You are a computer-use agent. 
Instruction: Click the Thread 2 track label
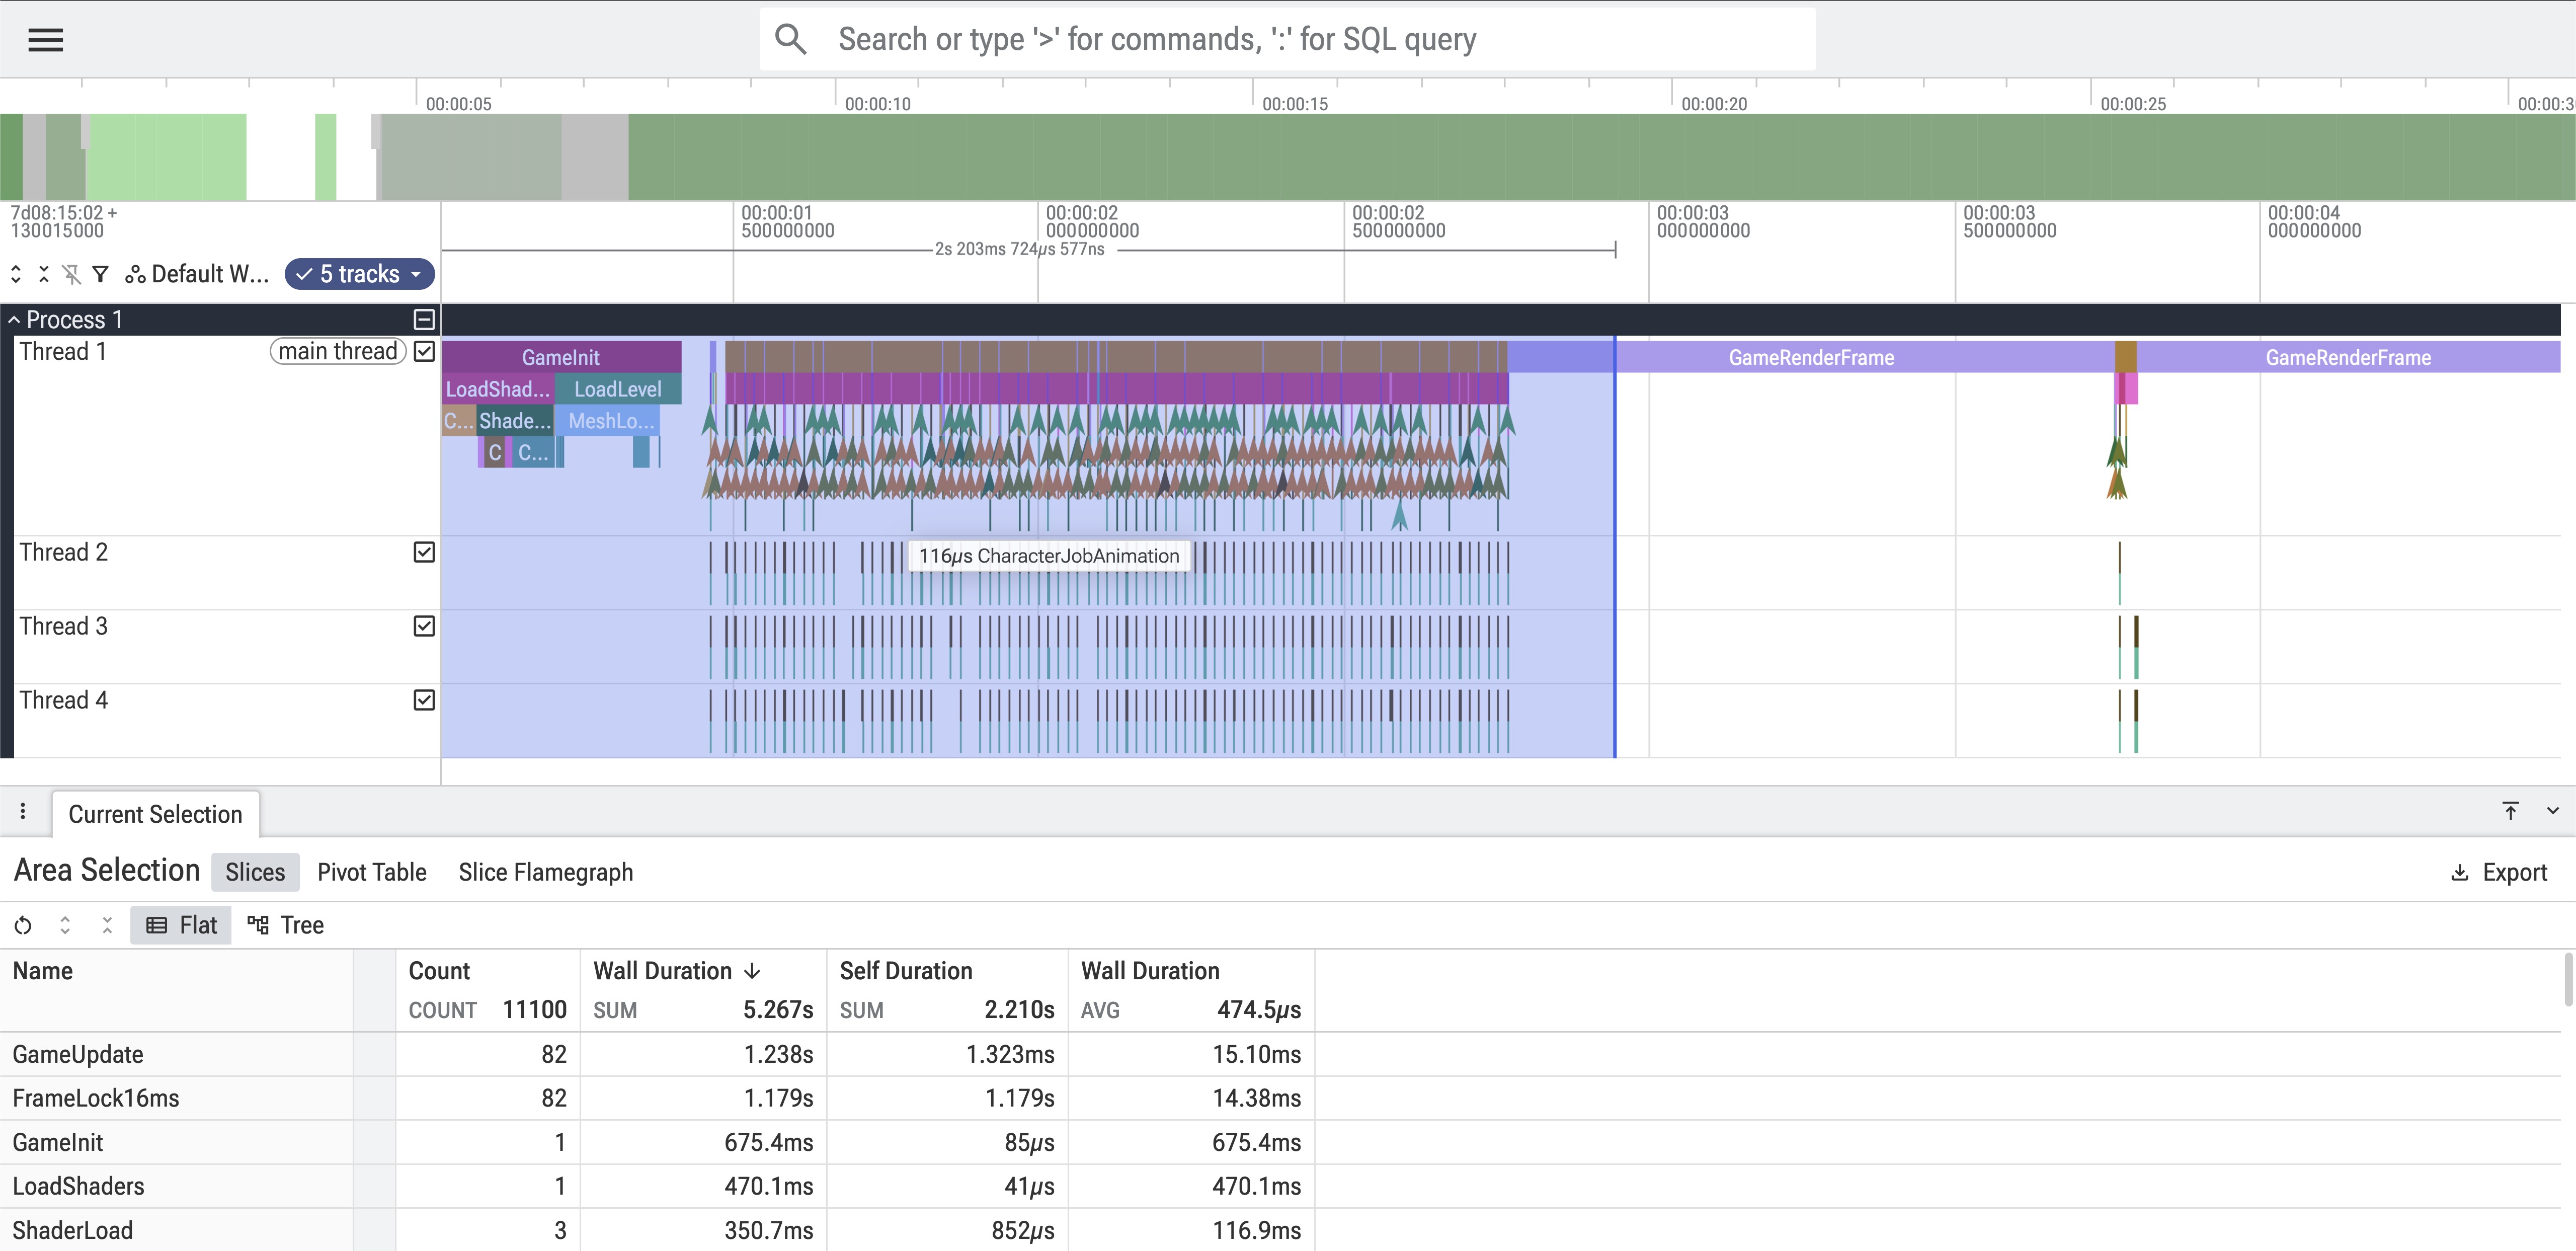(x=63, y=552)
